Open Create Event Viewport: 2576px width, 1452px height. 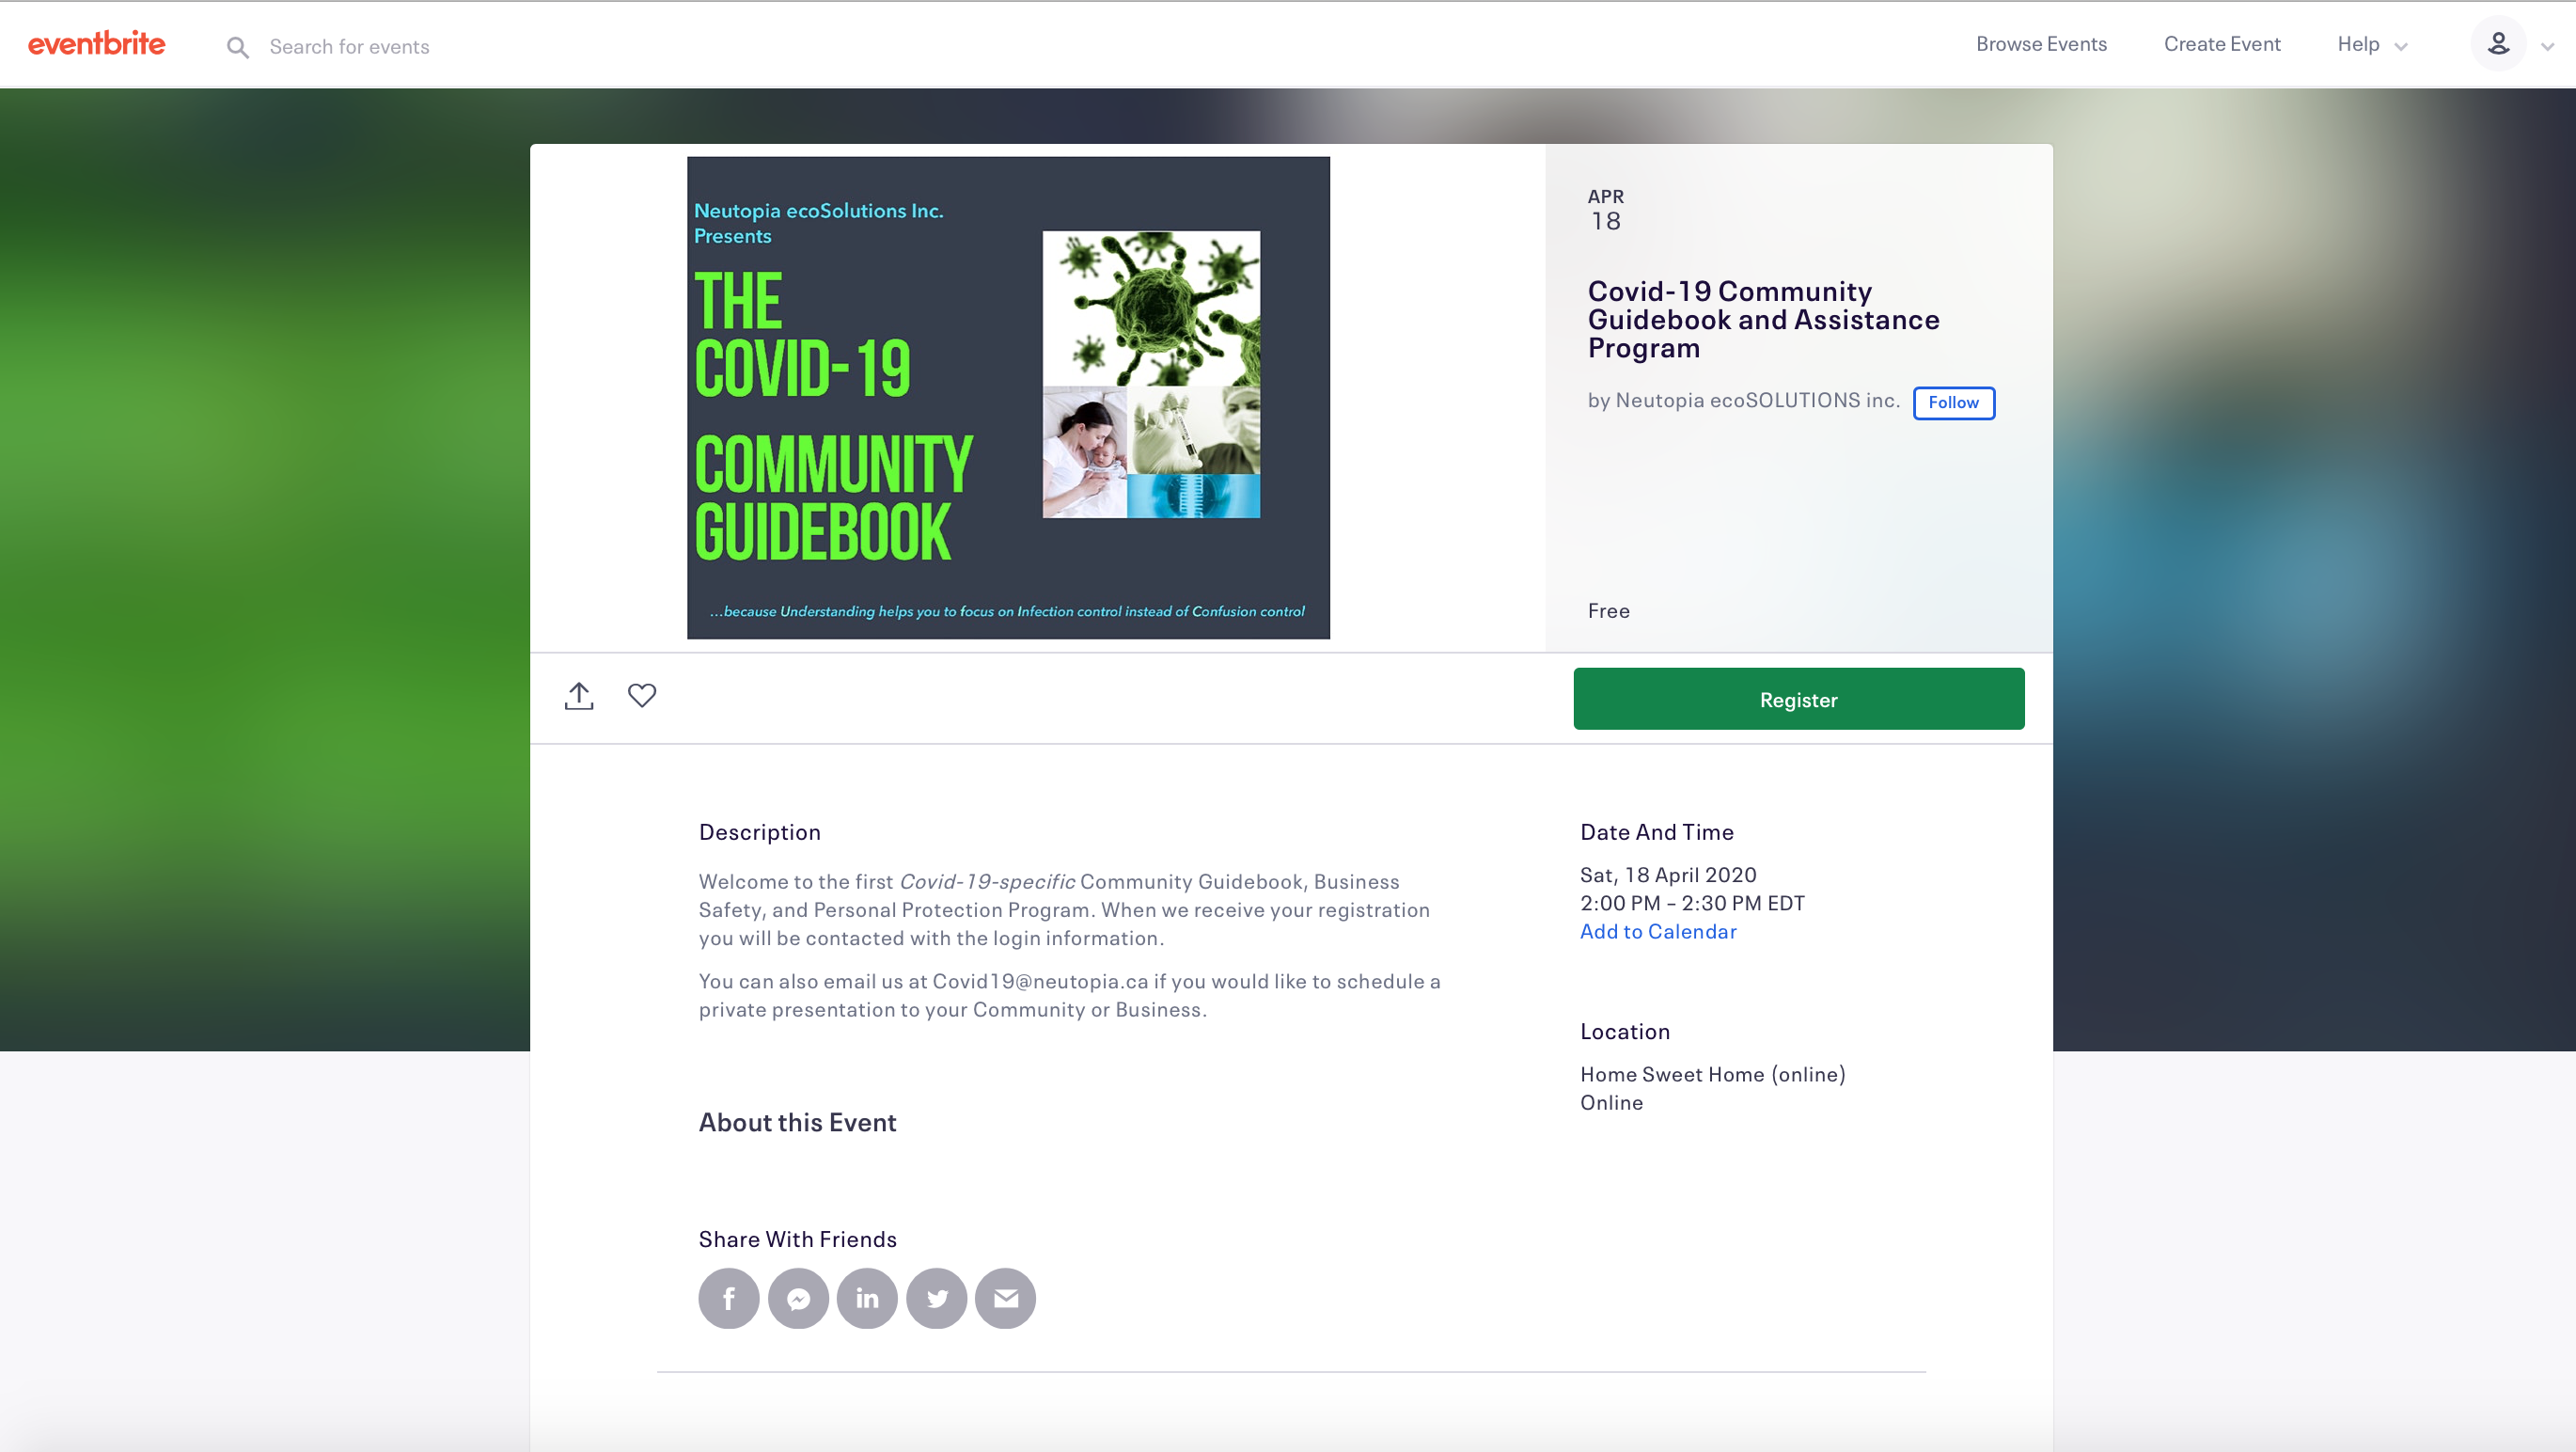[x=2221, y=44]
